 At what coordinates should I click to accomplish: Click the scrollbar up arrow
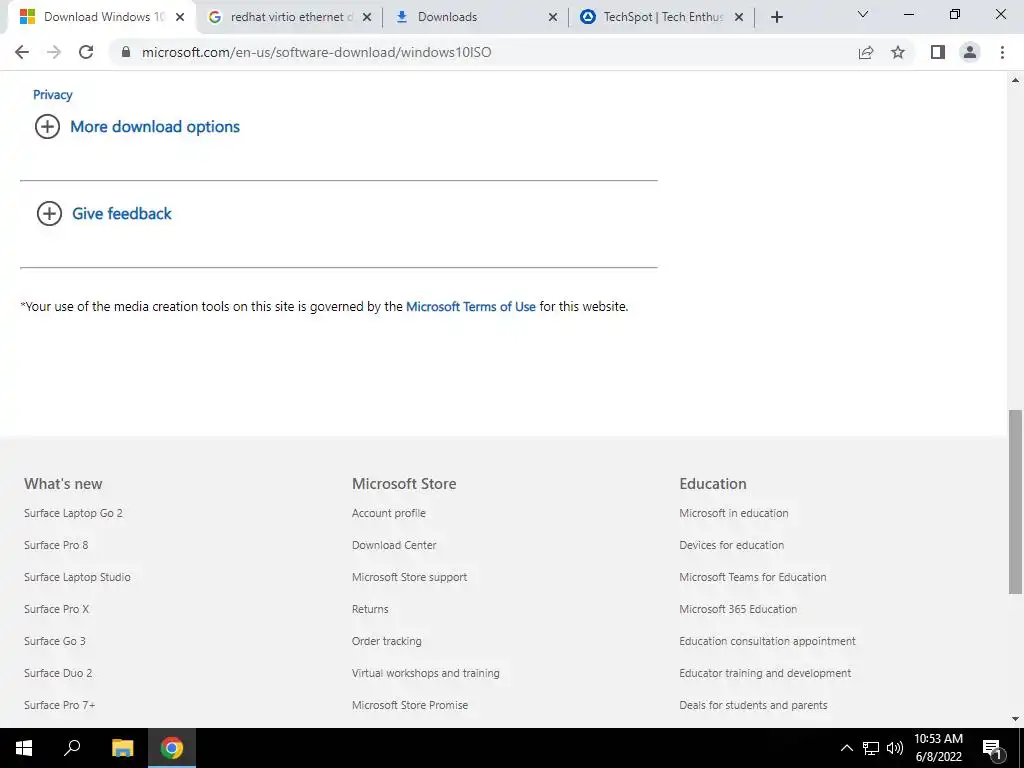pyautogui.click(x=1015, y=80)
